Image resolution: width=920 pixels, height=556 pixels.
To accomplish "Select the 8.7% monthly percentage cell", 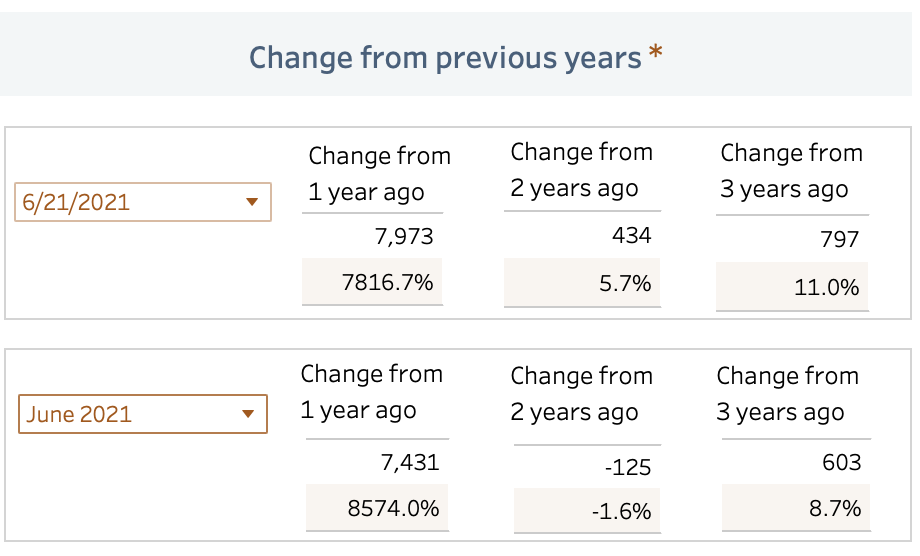I will (x=796, y=507).
